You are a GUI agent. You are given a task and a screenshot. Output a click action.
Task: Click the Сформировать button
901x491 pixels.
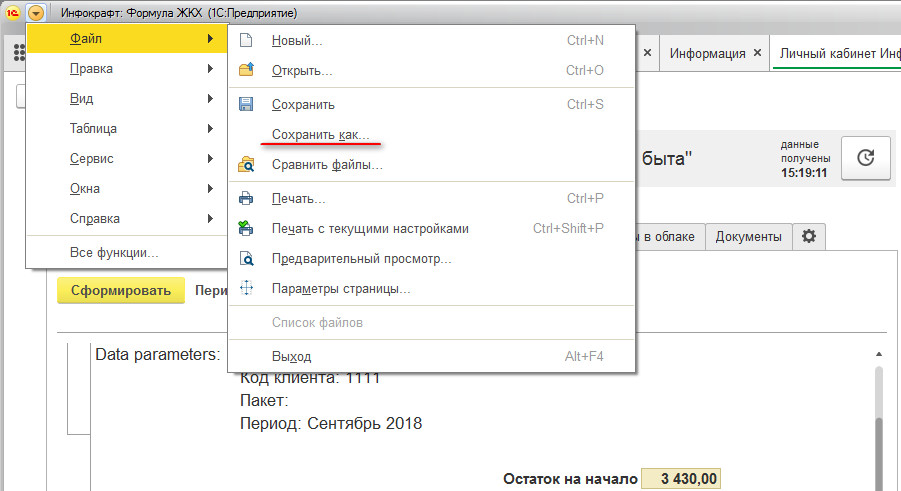pyautogui.click(x=121, y=290)
